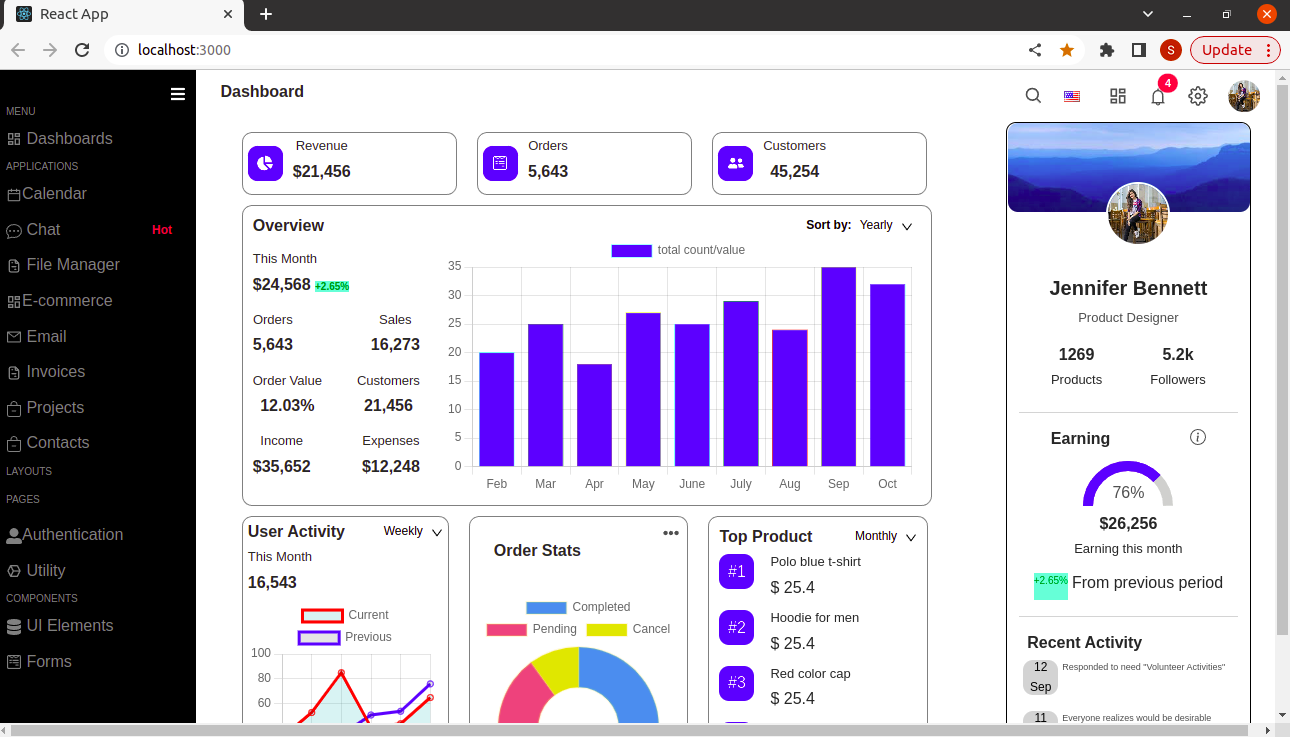Toggle the sidebar hamburger menu
Screen dimensions: 1290x737
tap(177, 93)
